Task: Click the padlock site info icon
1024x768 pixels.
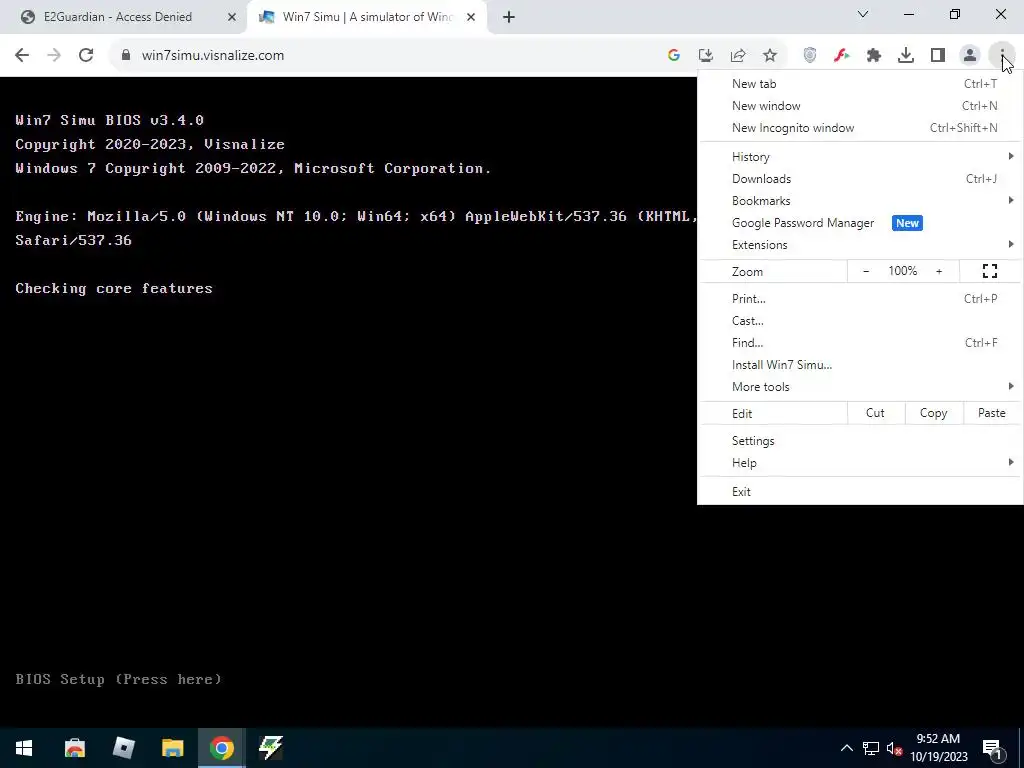Action: pyautogui.click(x=126, y=55)
